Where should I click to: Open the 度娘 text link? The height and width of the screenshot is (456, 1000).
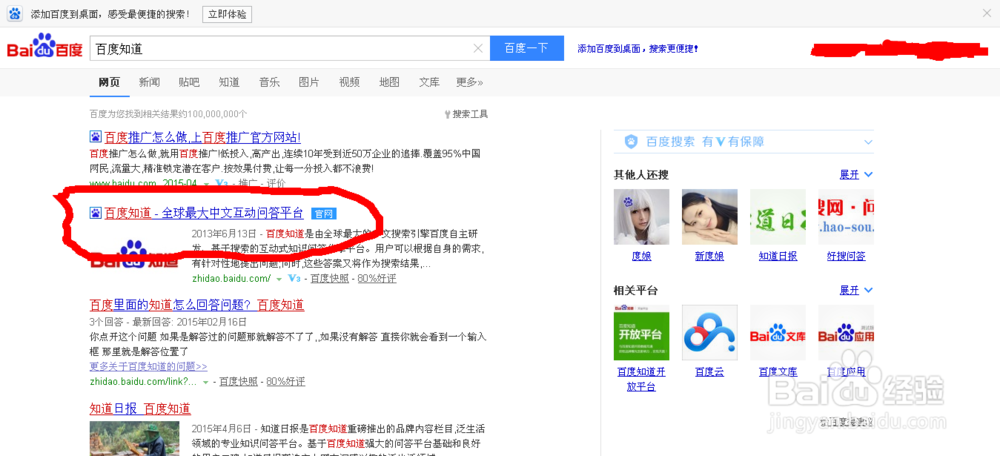tap(642, 256)
